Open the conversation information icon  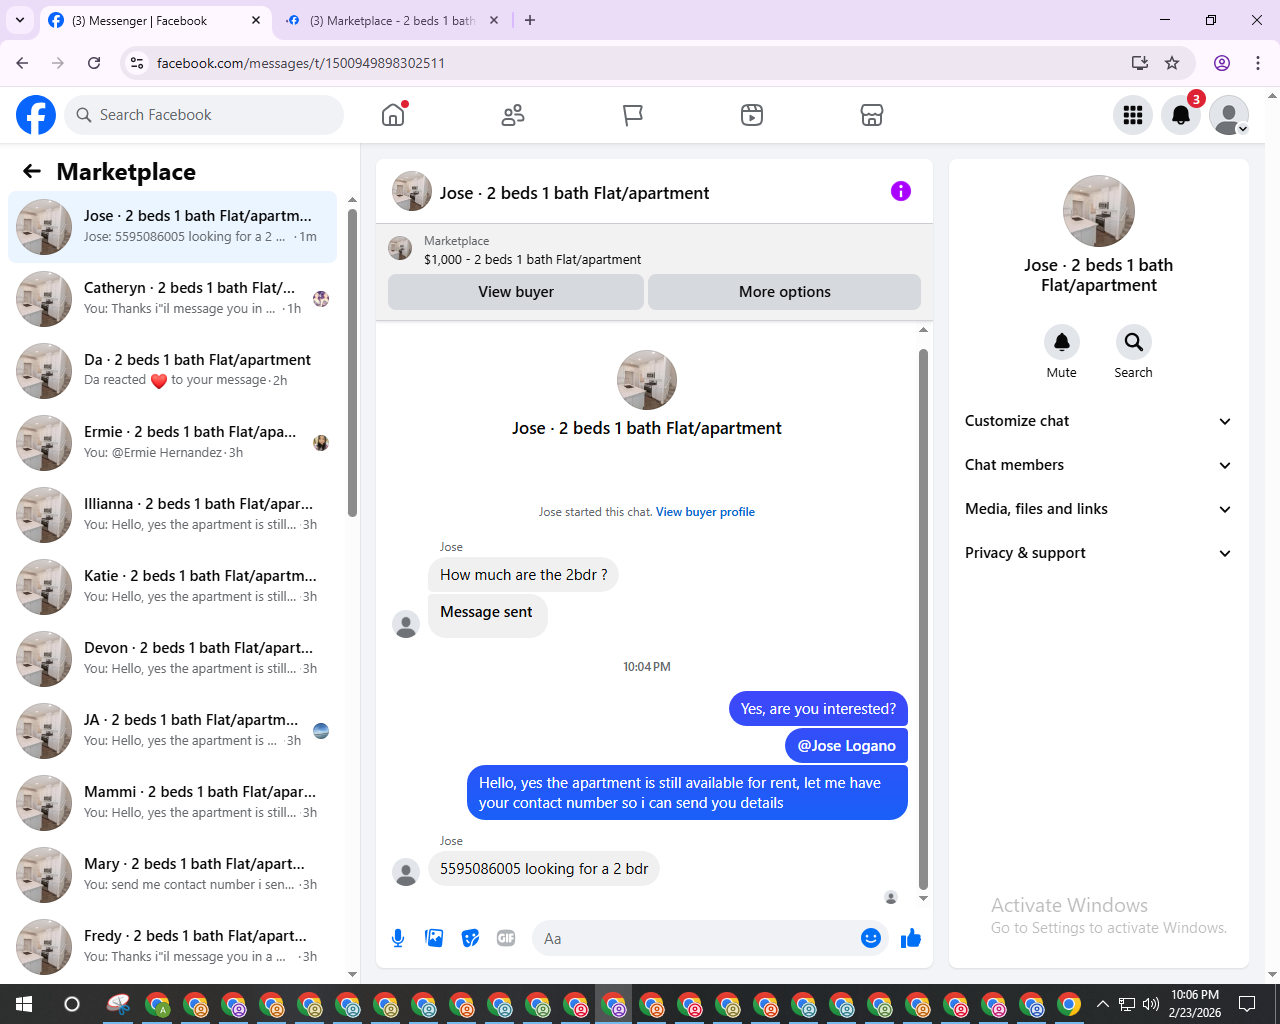[x=901, y=191]
